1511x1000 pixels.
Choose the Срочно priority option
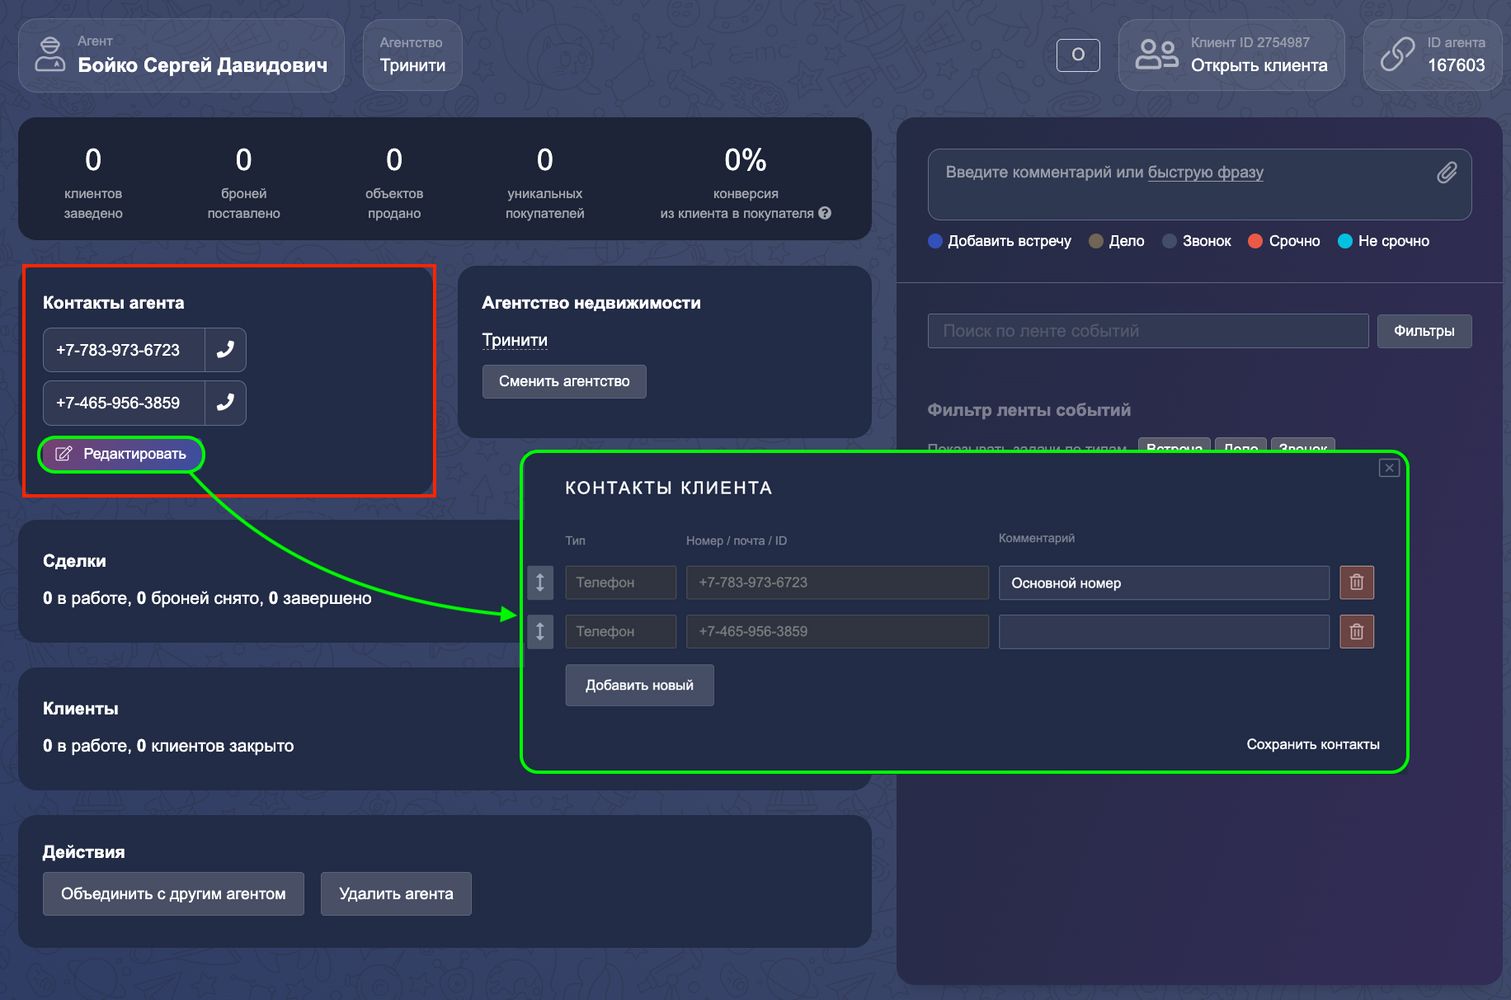click(x=1255, y=241)
